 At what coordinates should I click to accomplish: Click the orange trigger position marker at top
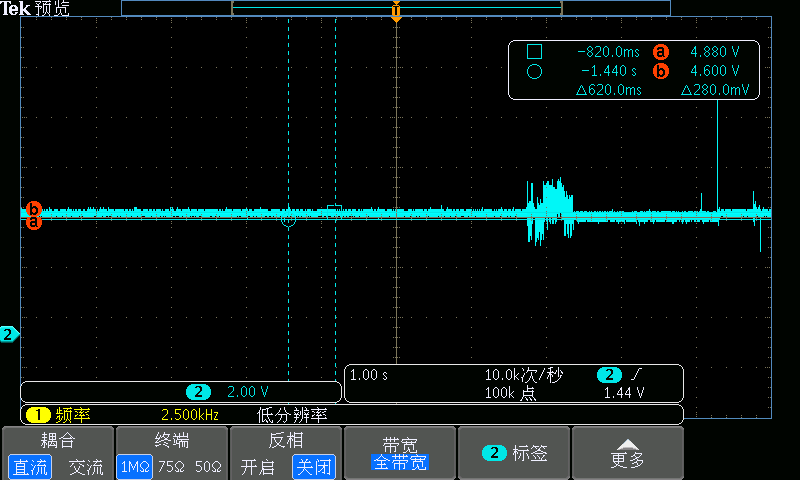[x=396, y=13]
